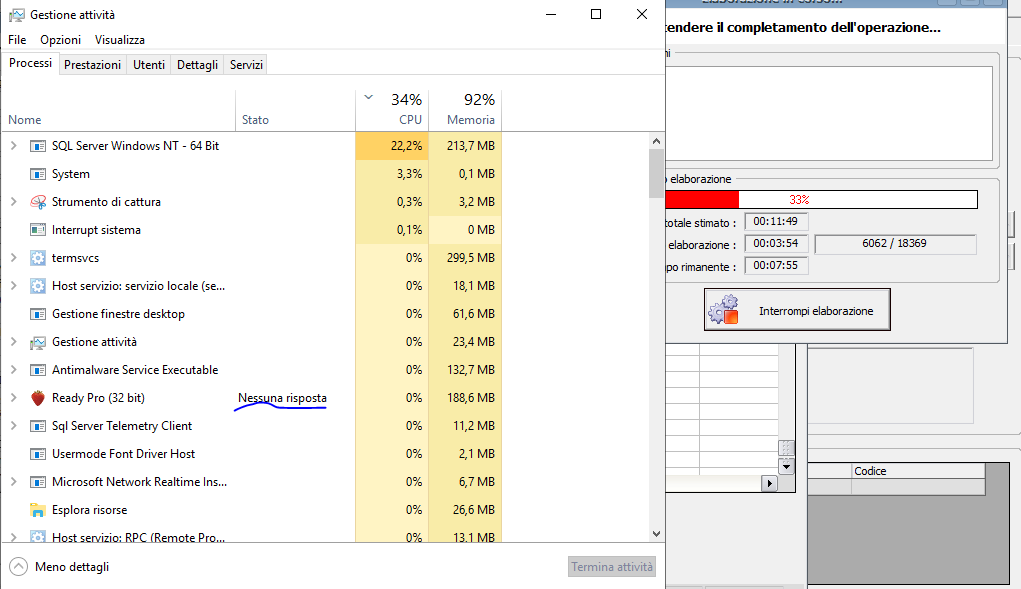Screen dimensions: 1021x589
Task: Maximize the Gestione attività window
Action: click(596, 14)
